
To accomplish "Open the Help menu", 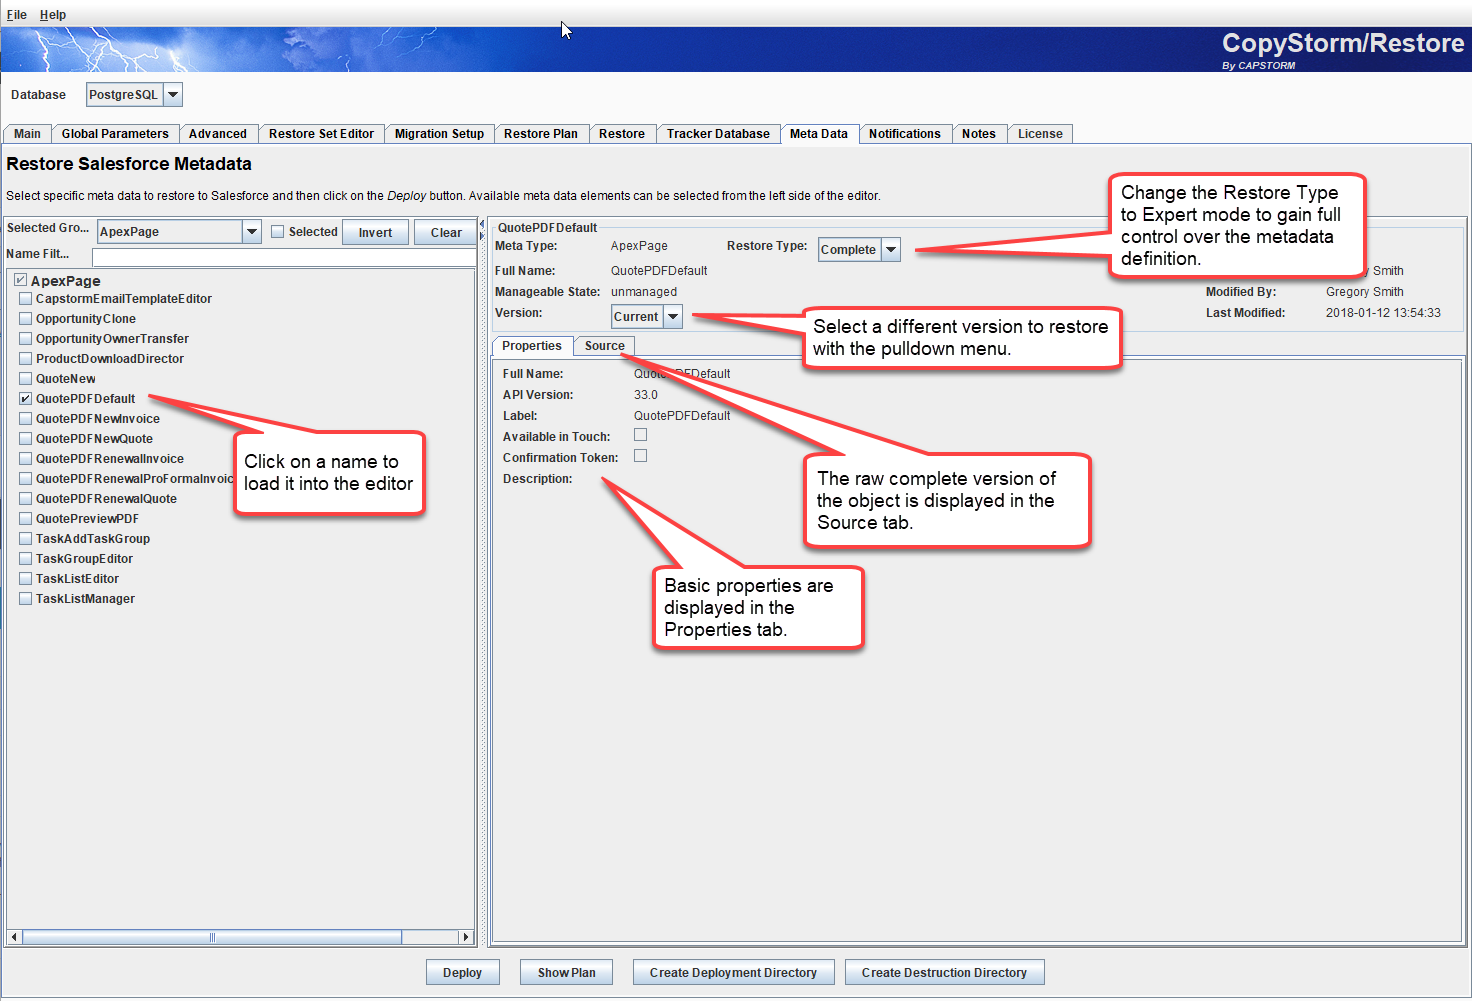I will (53, 15).
